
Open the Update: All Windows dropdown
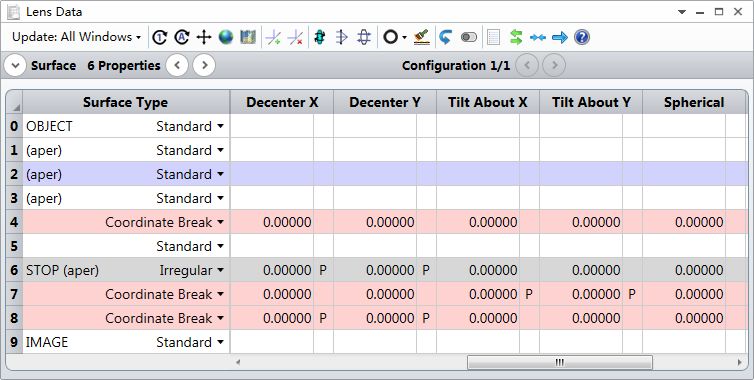tap(76, 37)
